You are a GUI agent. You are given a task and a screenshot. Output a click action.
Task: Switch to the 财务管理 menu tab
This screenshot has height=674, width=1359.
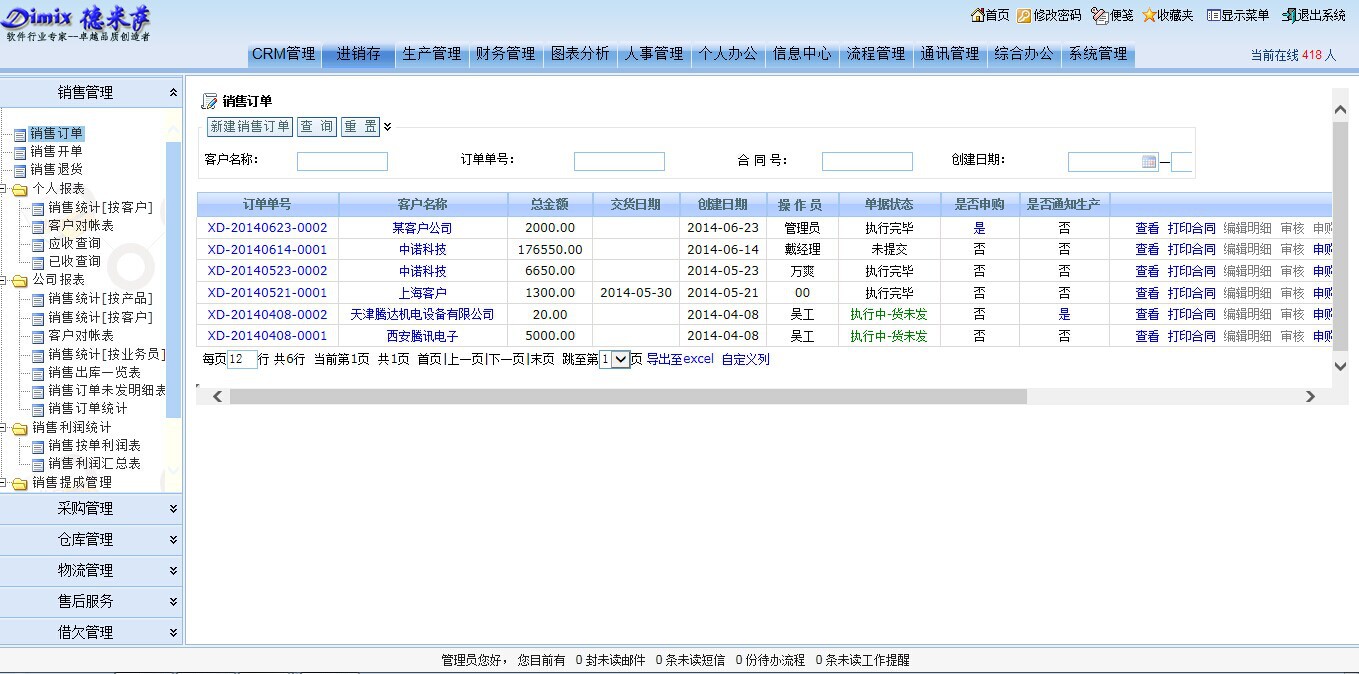505,54
